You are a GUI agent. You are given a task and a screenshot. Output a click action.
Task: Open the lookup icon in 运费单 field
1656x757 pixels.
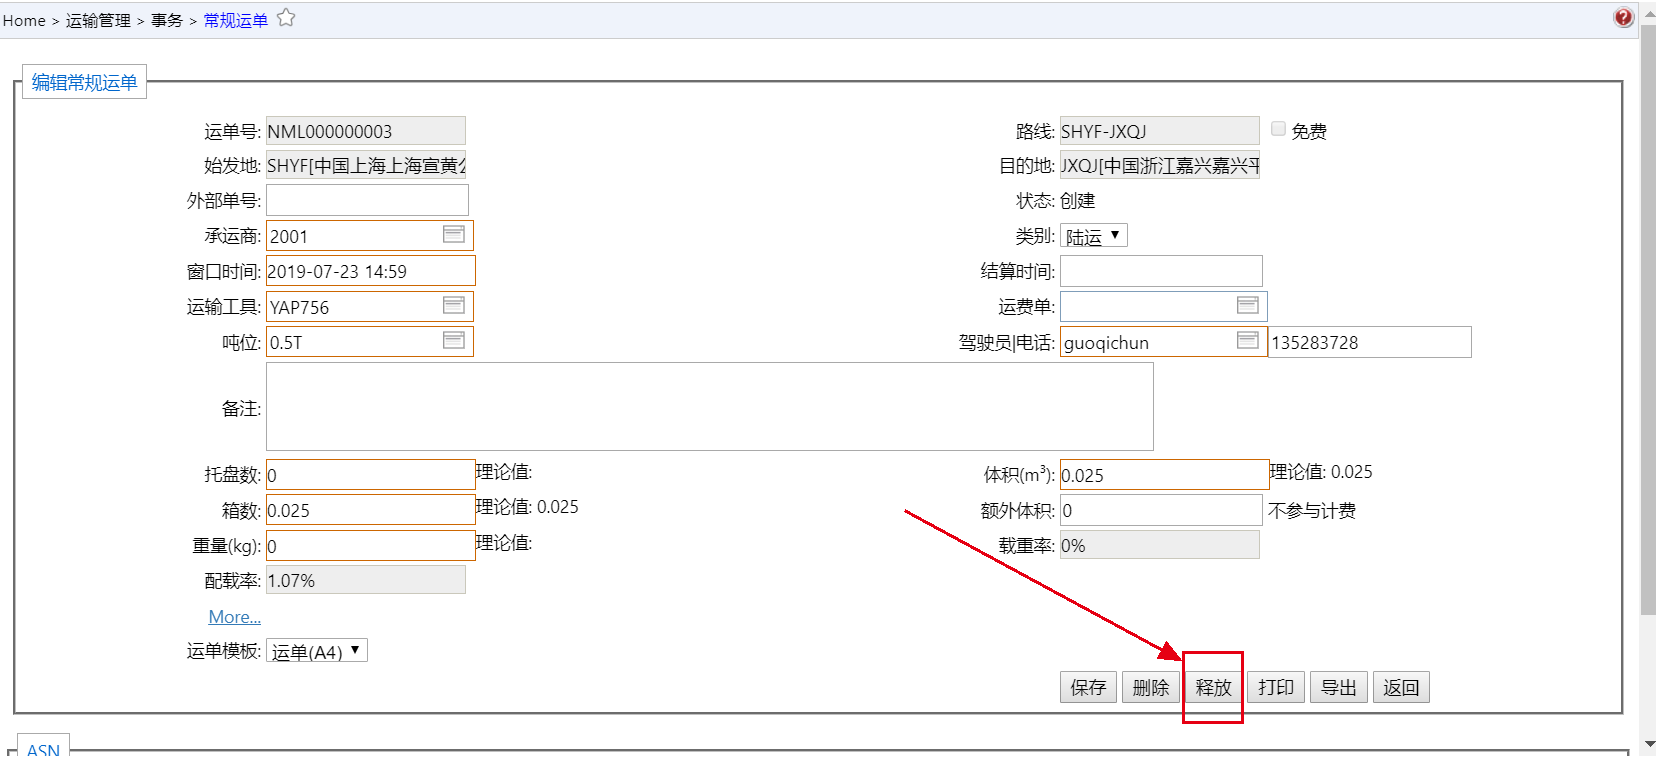coord(1248,305)
